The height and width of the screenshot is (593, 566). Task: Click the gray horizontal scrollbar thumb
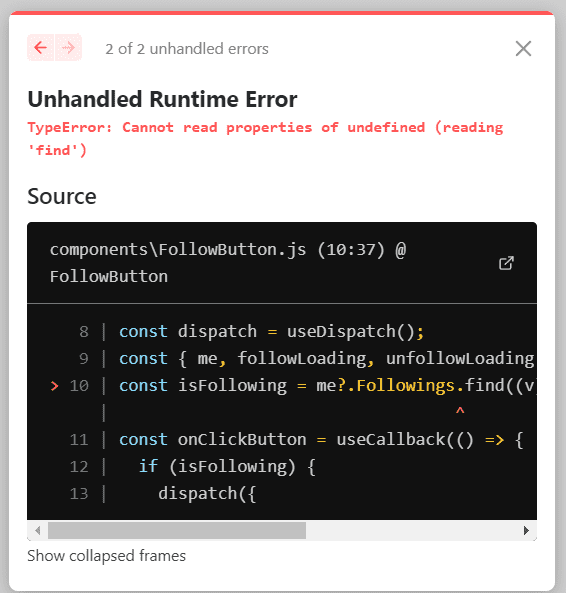[x=177, y=531]
